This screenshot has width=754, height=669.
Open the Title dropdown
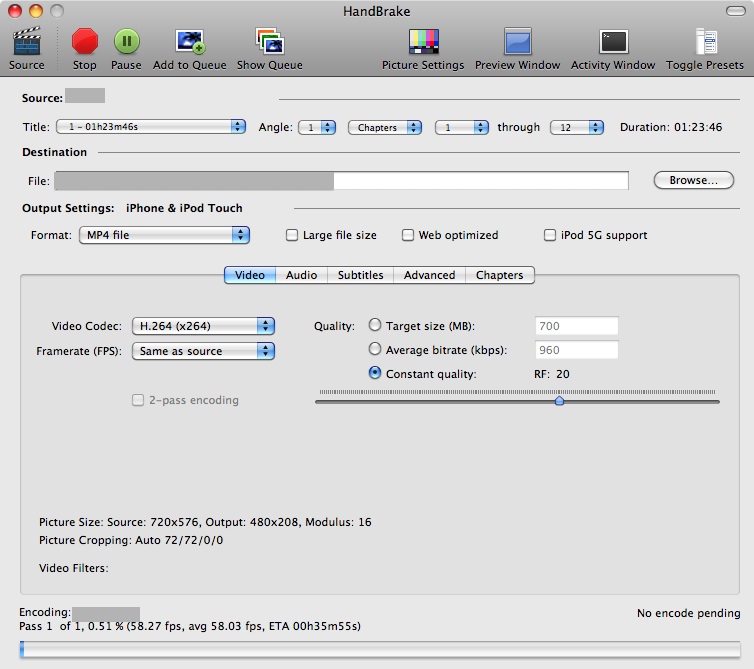pyautogui.click(x=150, y=127)
